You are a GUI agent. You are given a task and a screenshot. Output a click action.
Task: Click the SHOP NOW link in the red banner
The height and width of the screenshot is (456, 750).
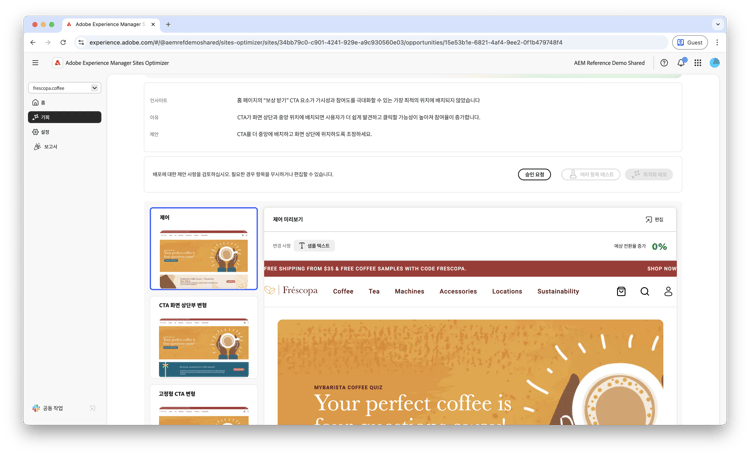pyautogui.click(x=662, y=269)
